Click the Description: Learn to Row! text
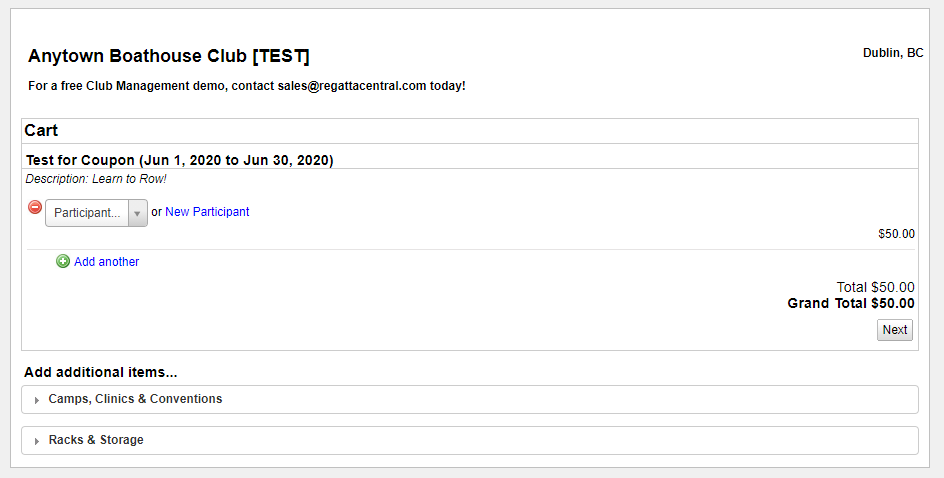The image size is (944, 478). 96,179
